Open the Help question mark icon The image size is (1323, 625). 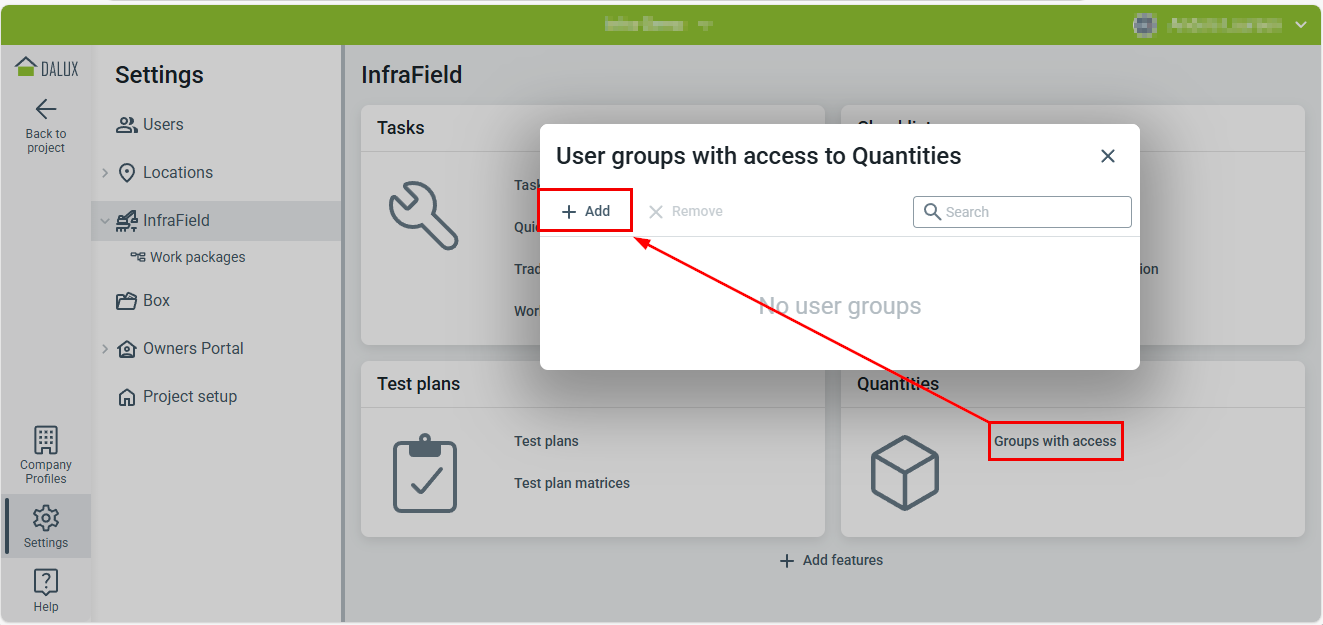[46, 582]
